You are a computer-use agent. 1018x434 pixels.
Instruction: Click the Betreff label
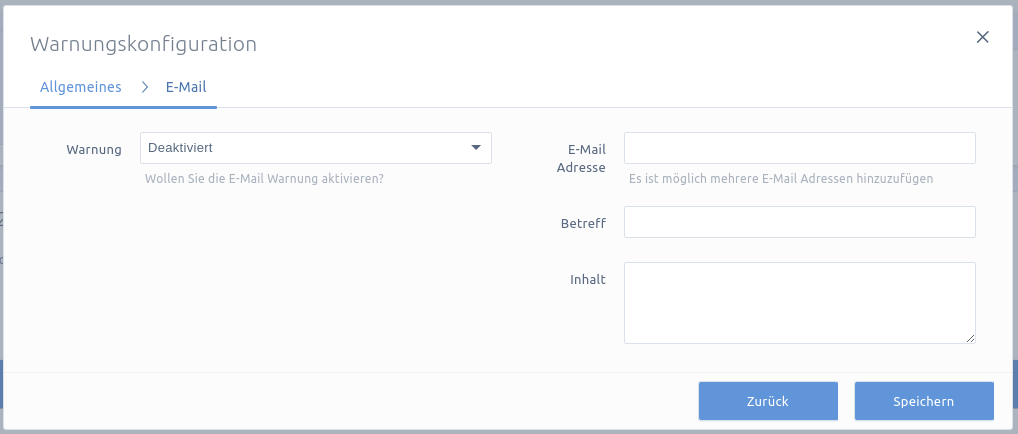point(583,223)
